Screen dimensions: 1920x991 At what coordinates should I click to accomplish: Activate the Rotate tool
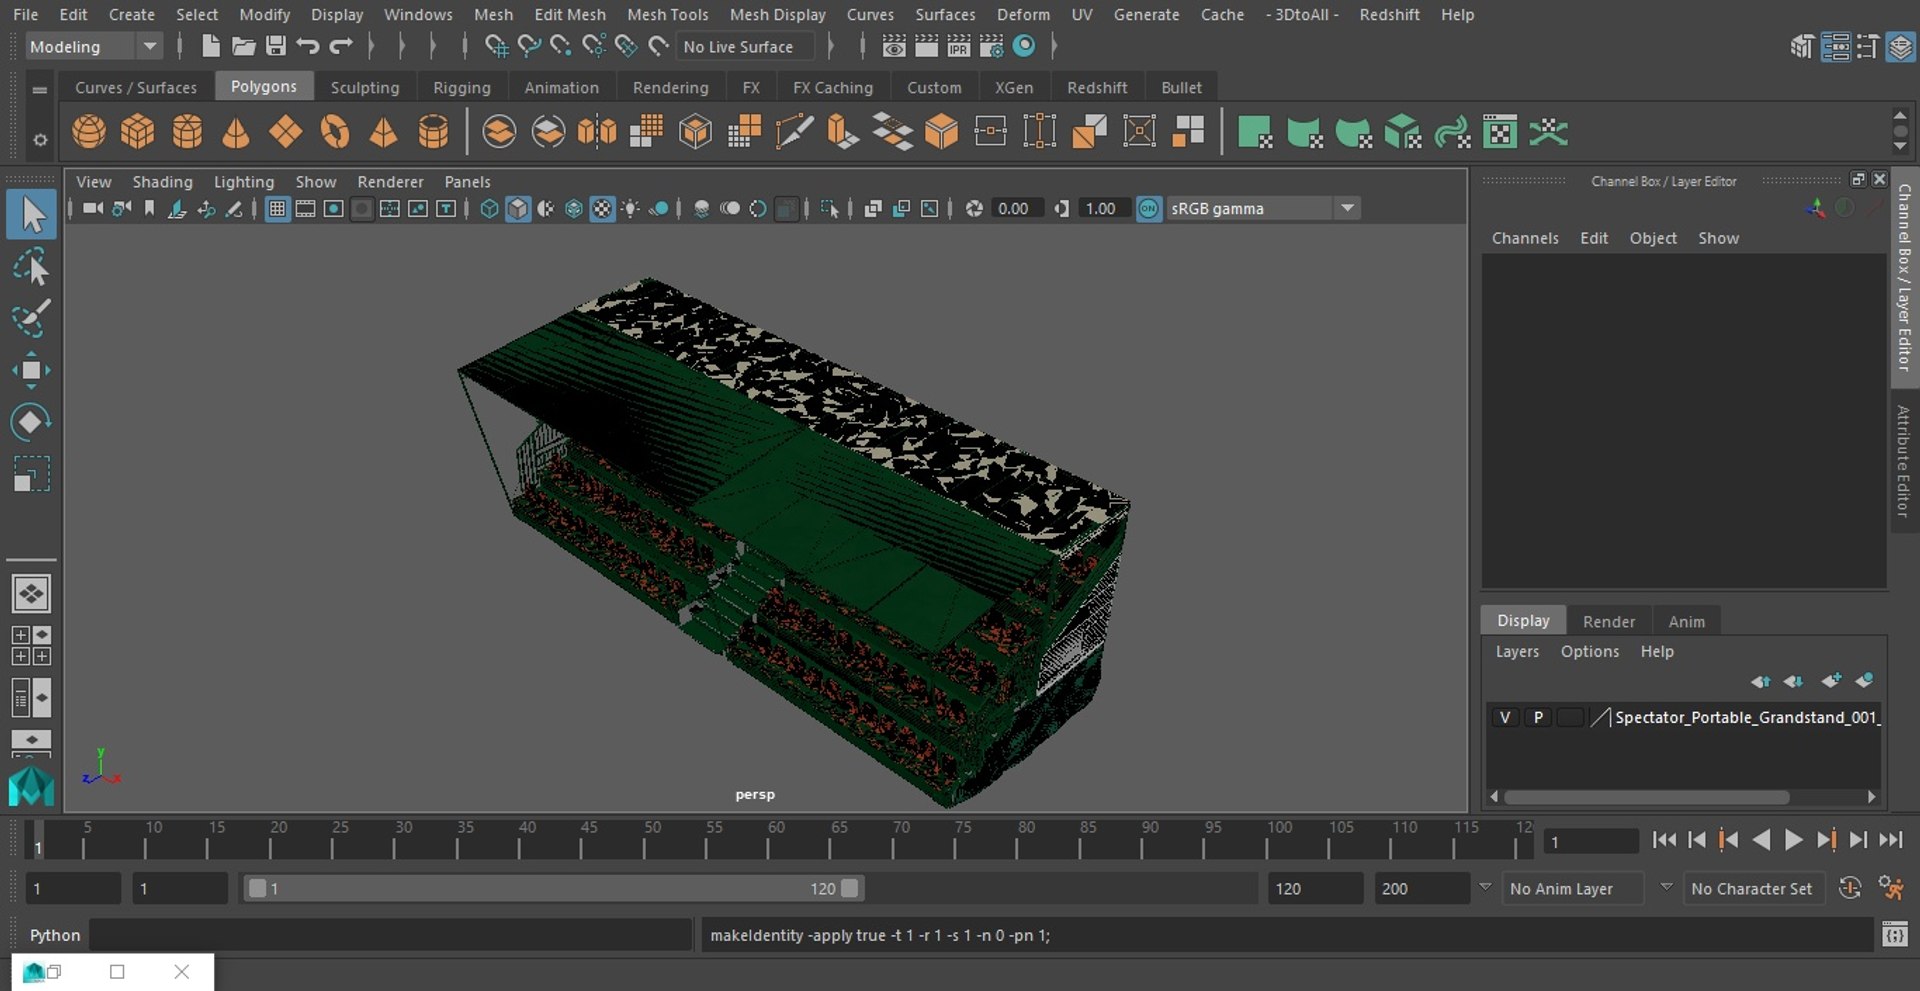(x=31, y=422)
